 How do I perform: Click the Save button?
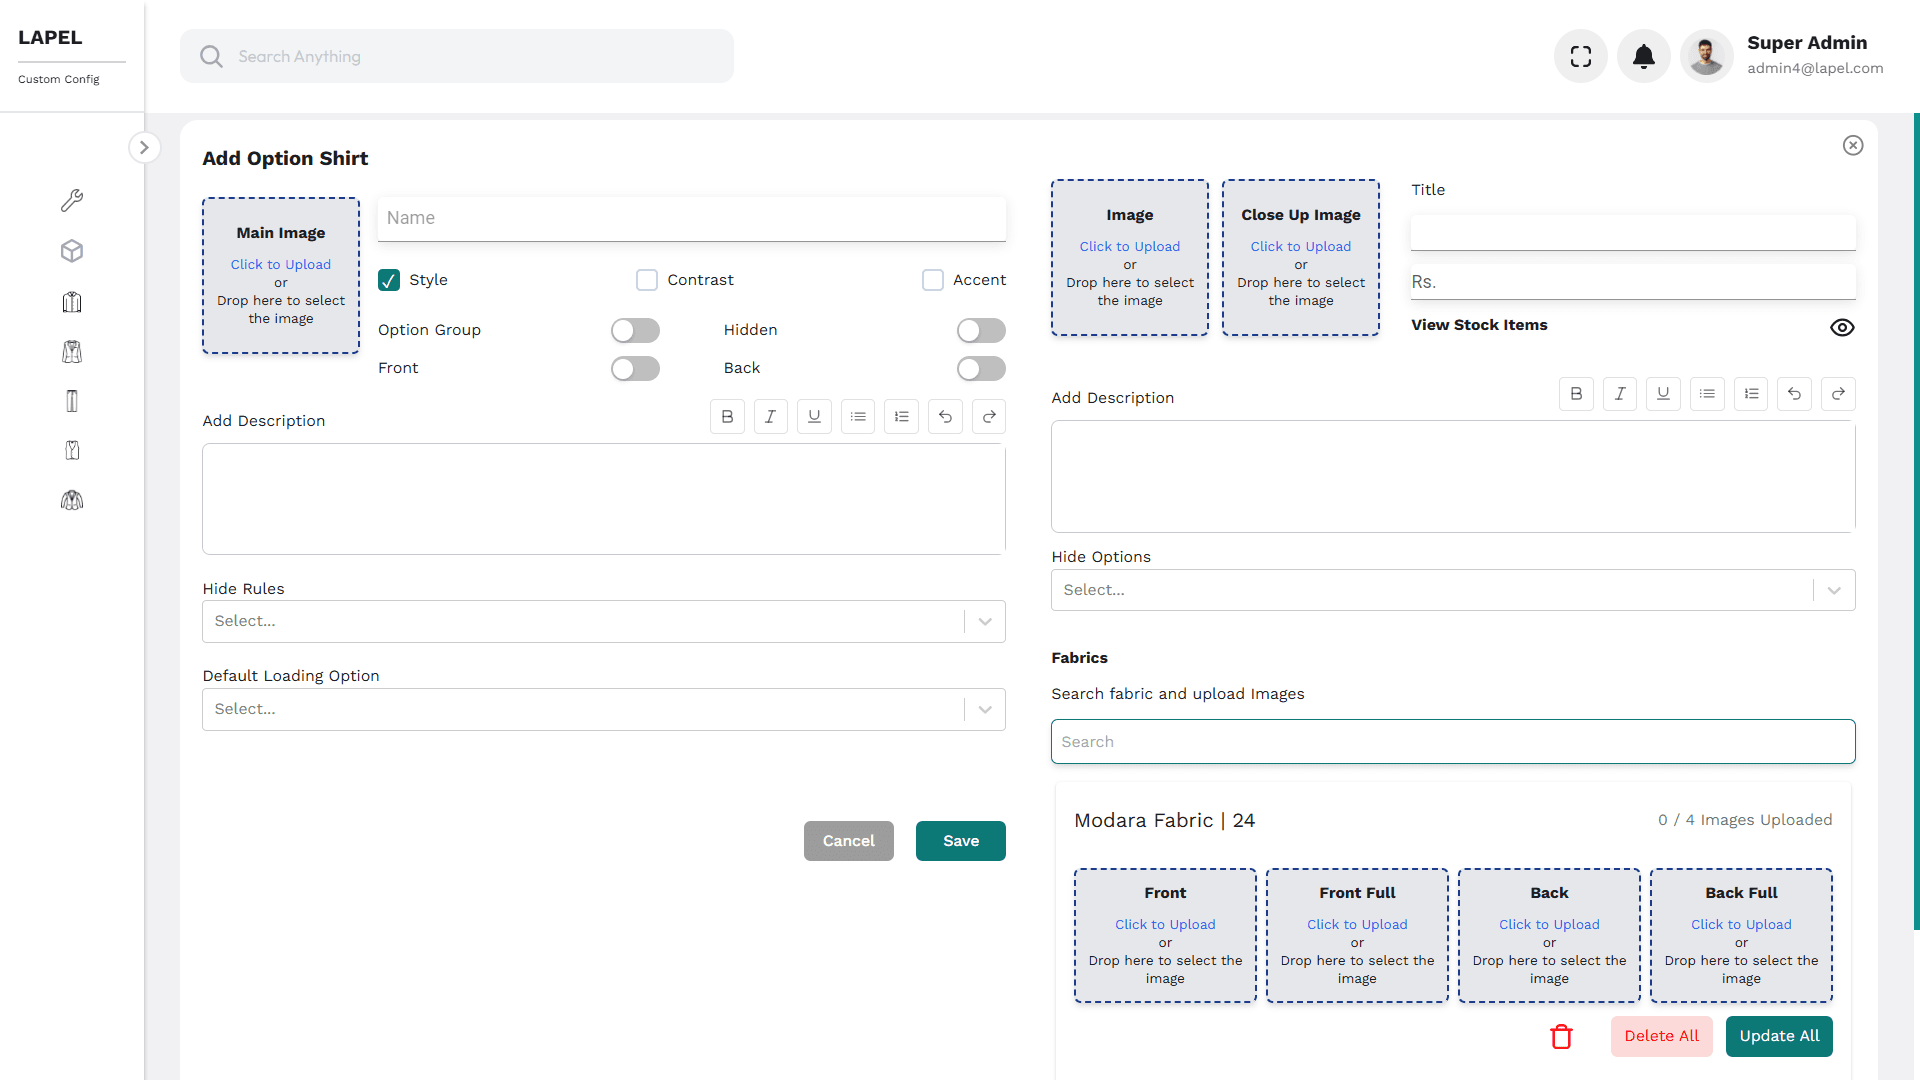click(x=960, y=841)
